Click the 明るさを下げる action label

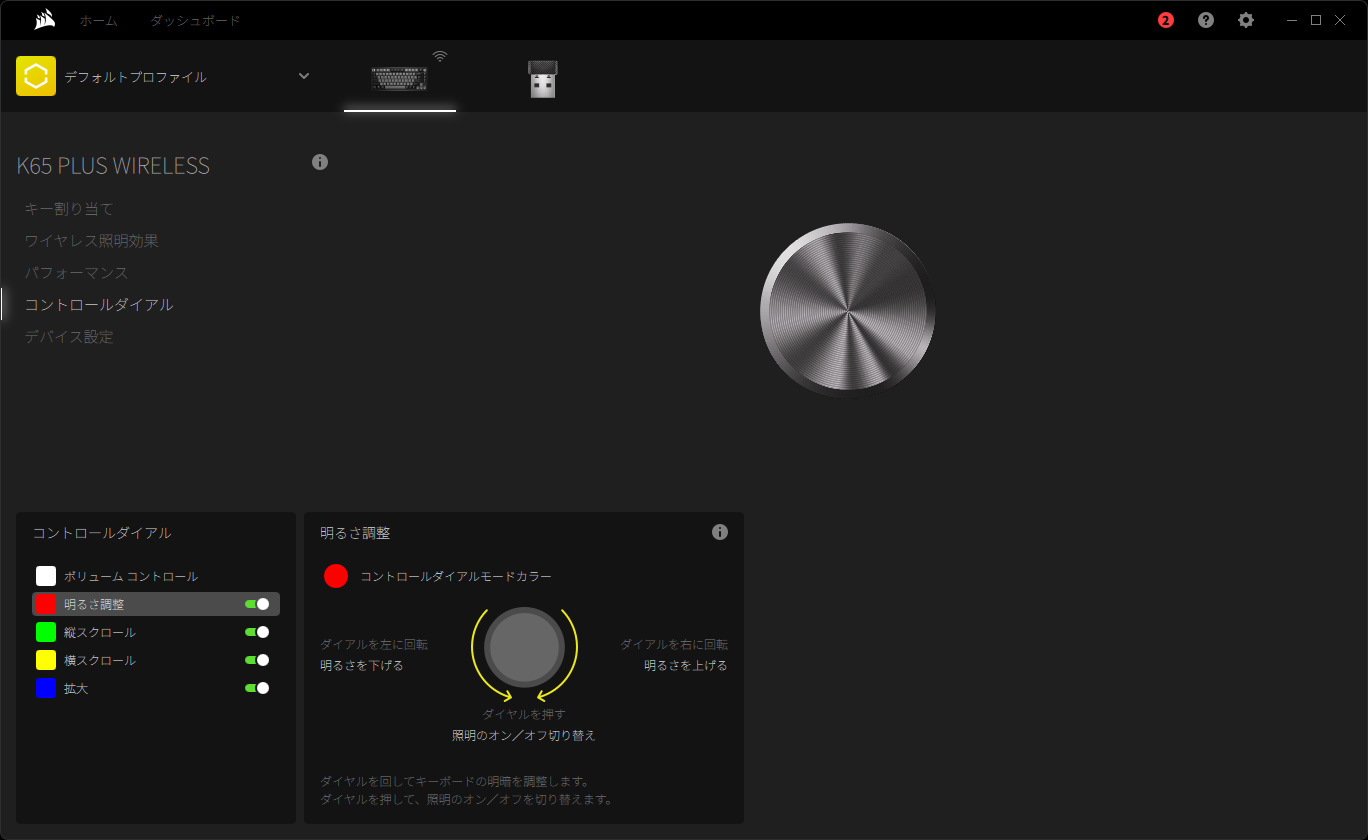click(x=362, y=665)
